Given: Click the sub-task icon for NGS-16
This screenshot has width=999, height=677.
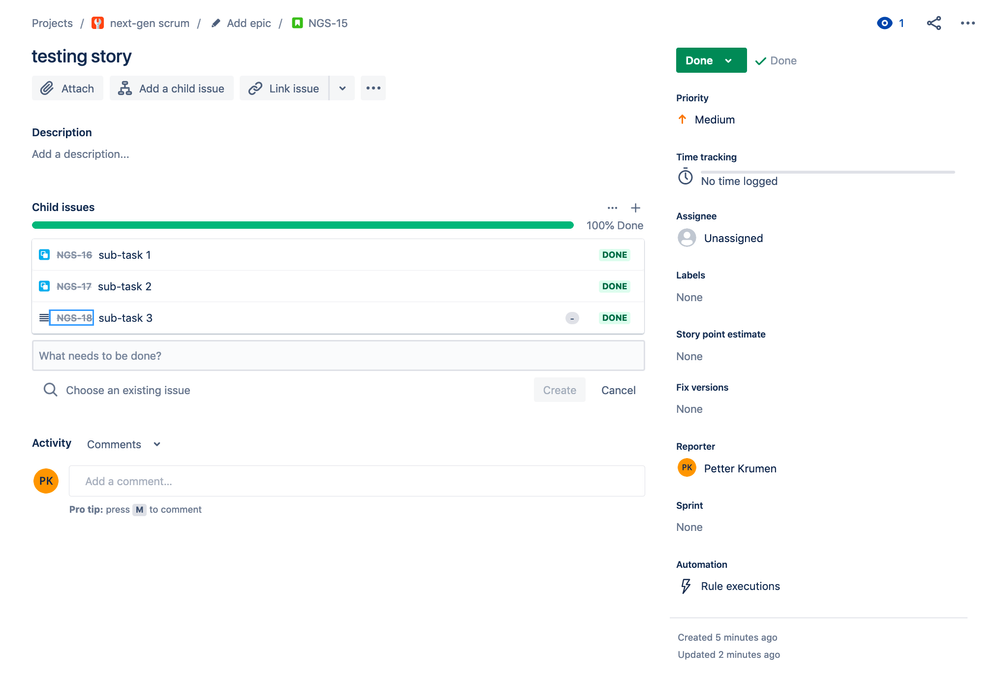Looking at the screenshot, I should pos(45,255).
